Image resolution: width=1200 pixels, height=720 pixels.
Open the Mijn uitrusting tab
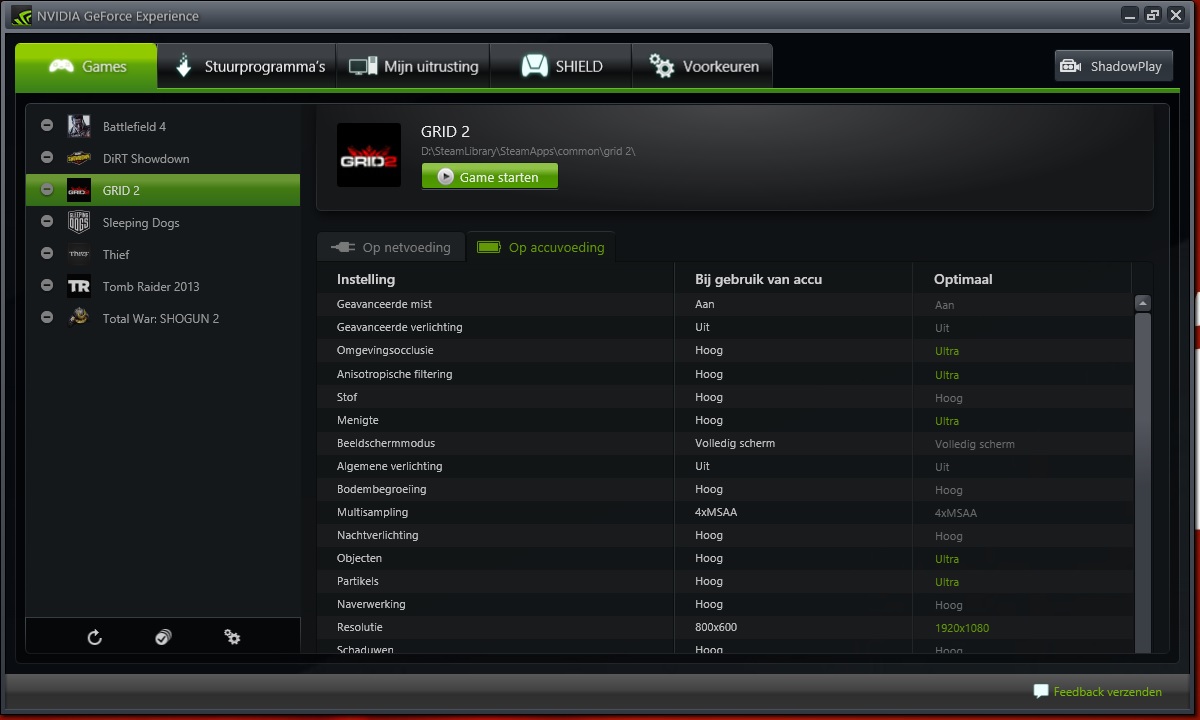click(413, 66)
